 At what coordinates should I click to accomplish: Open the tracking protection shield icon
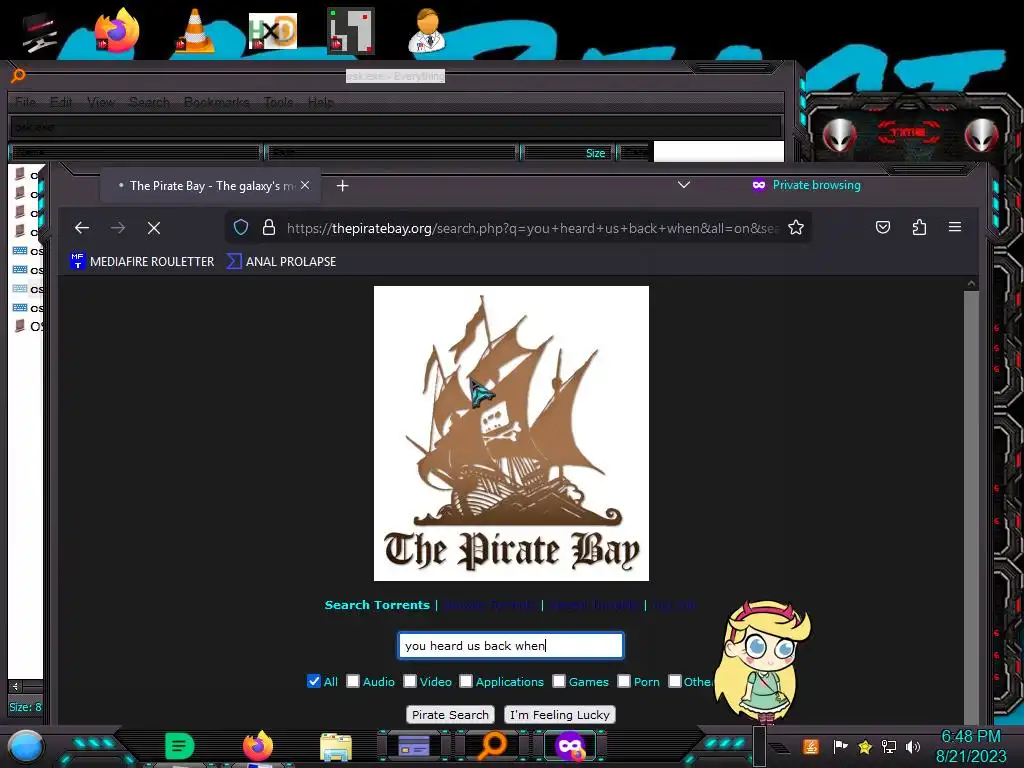click(241, 227)
